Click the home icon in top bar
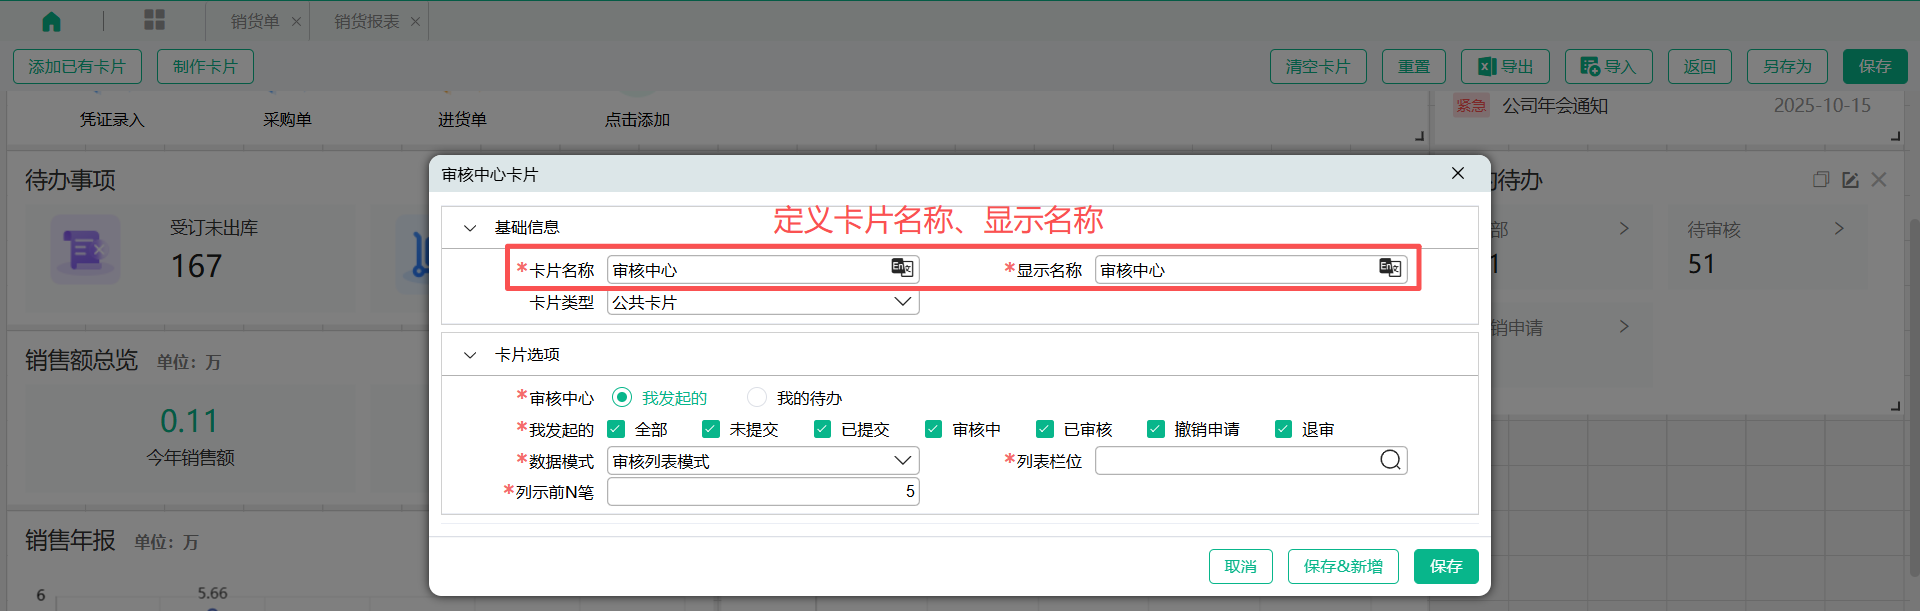This screenshot has height=611, width=1920. tap(51, 21)
